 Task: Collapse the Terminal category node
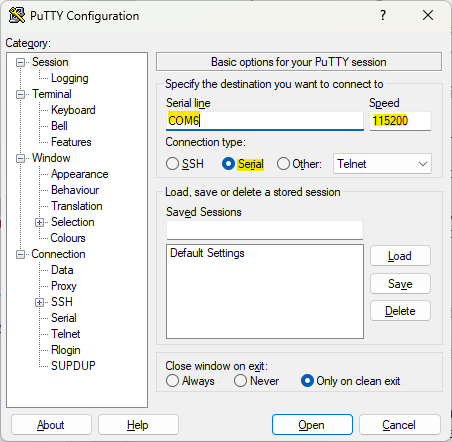coord(20,94)
